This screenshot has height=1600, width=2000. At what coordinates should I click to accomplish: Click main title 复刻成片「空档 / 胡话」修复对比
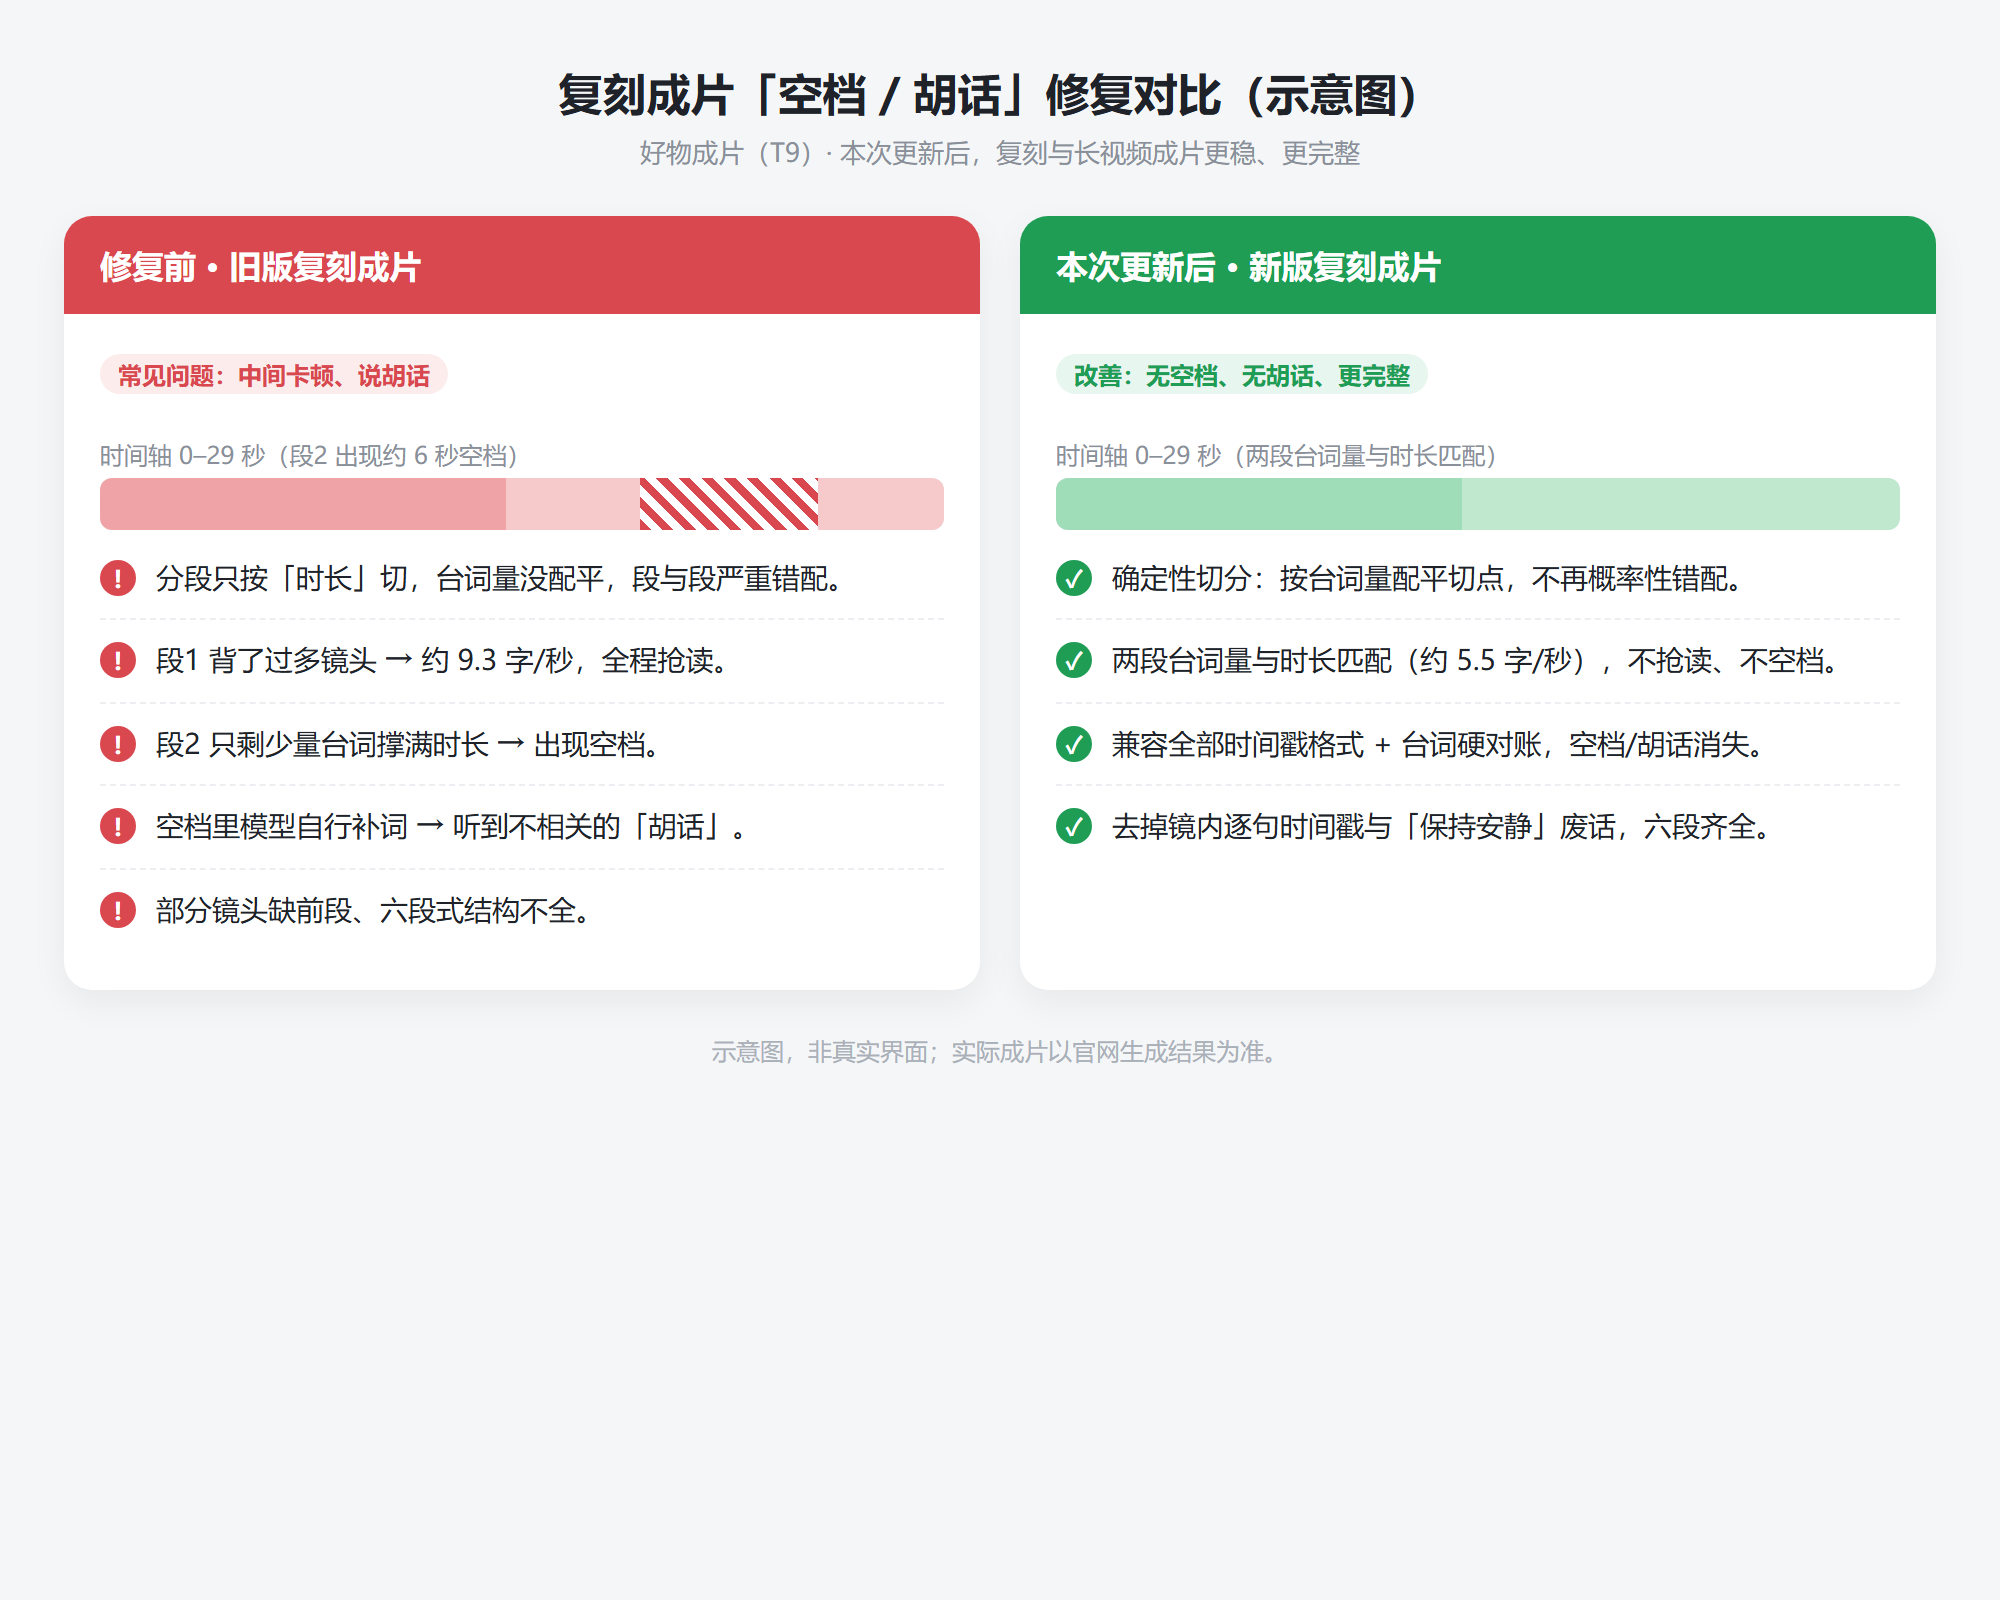click(x=989, y=96)
